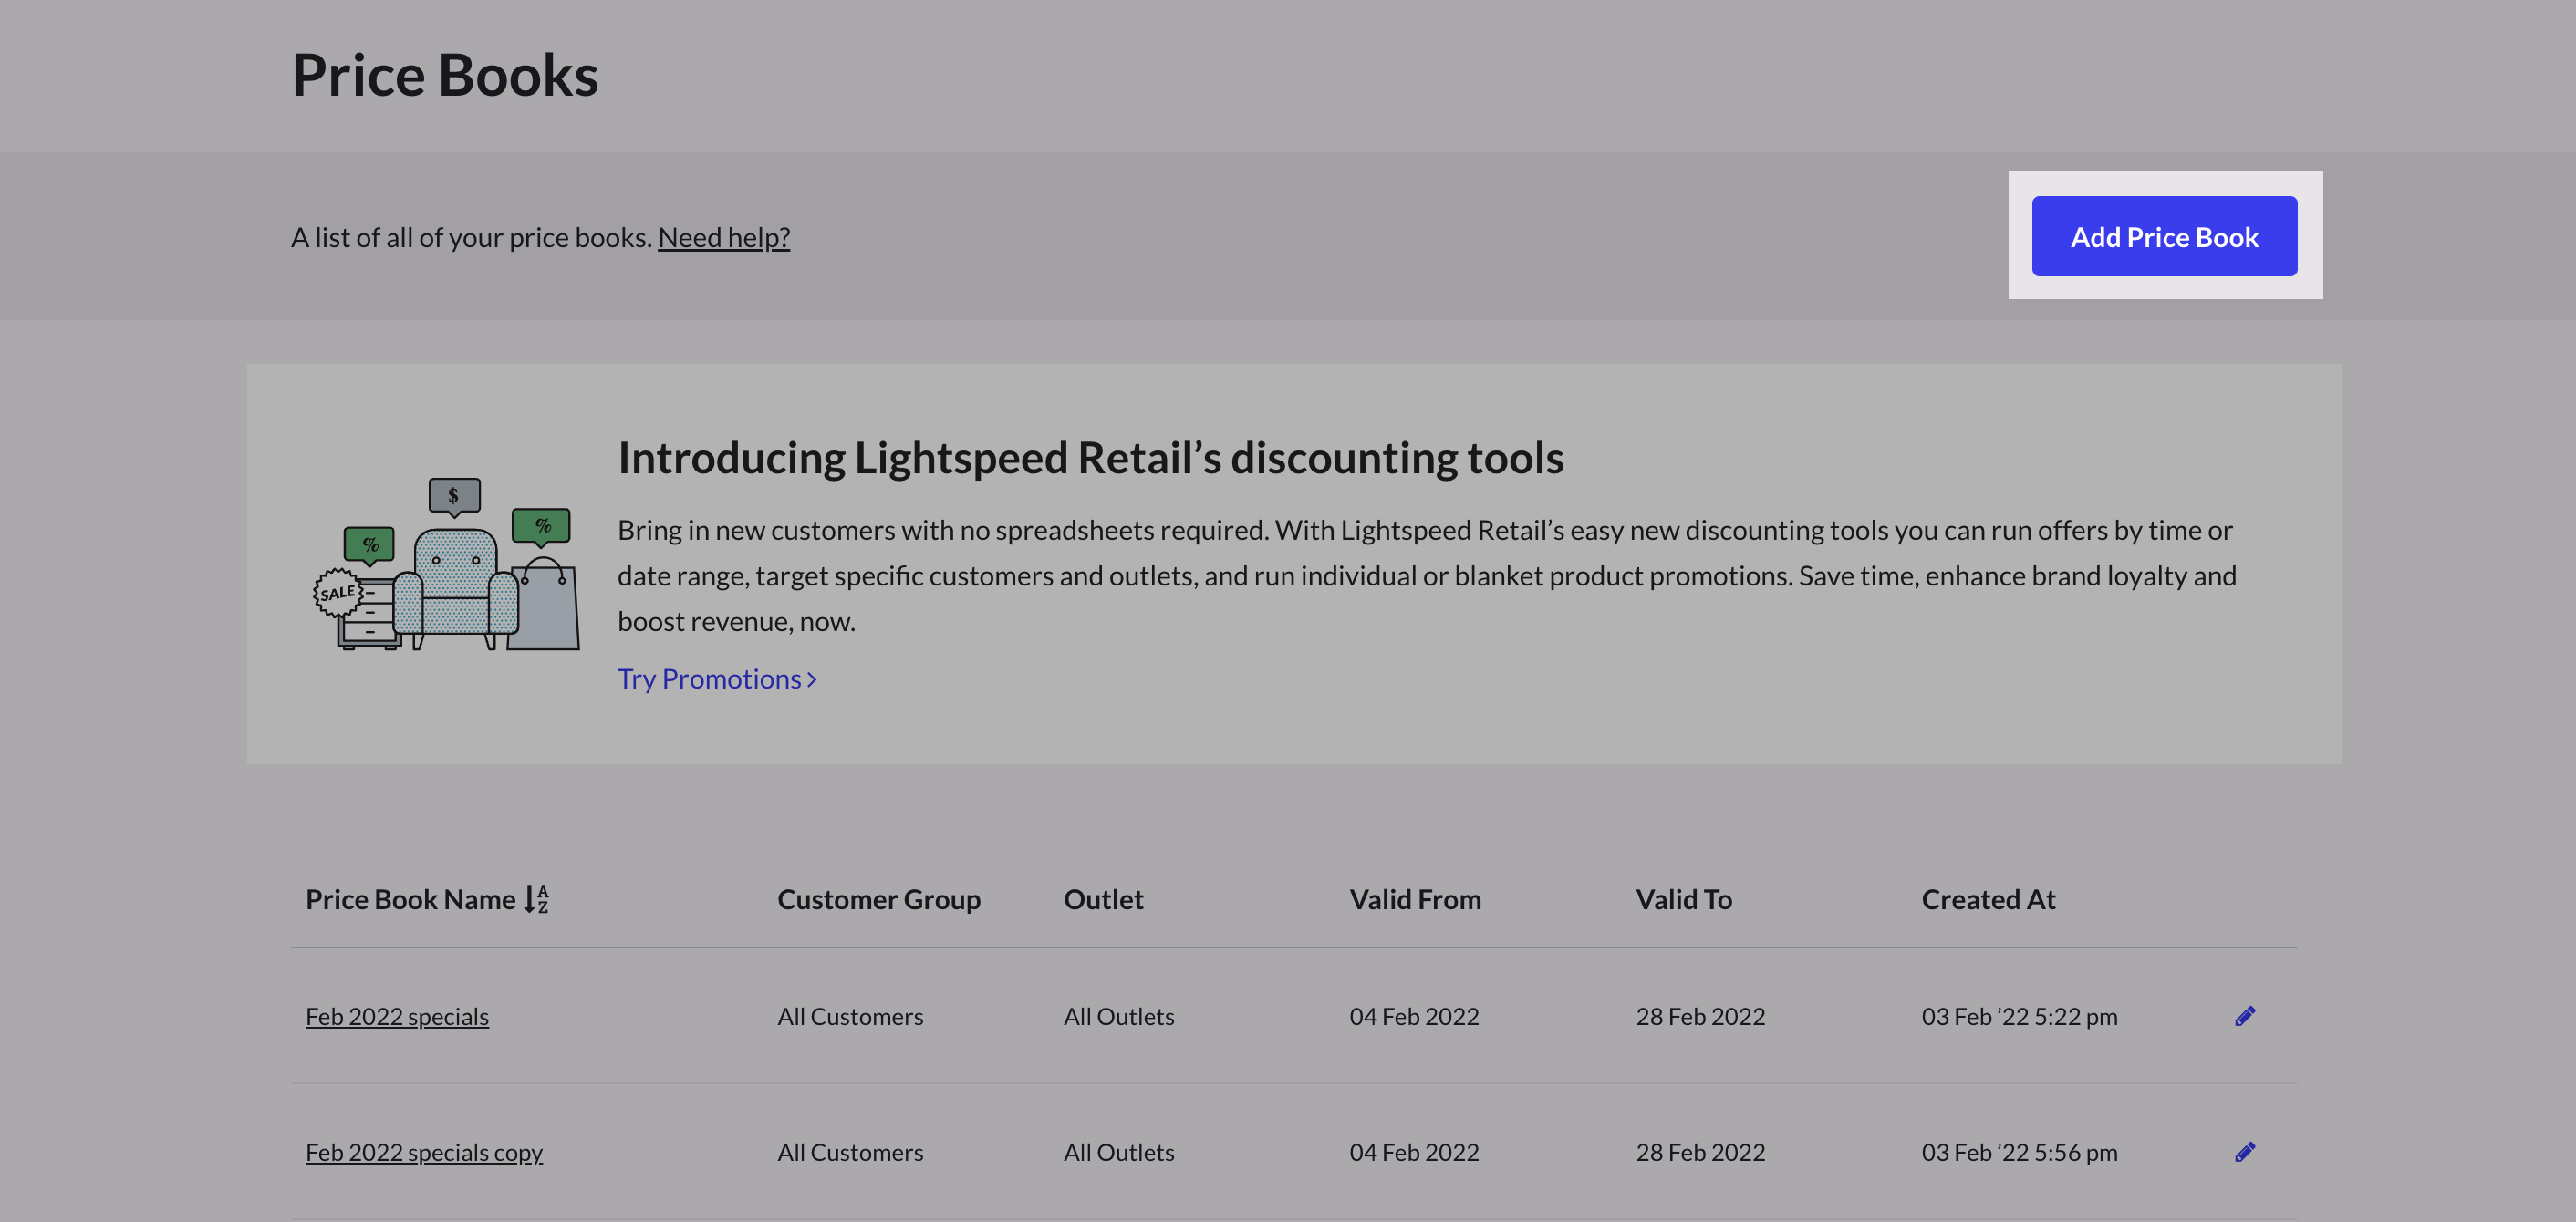The height and width of the screenshot is (1222, 2576).
Task: Click the Created At column header
Action: [x=1987, y=899]
